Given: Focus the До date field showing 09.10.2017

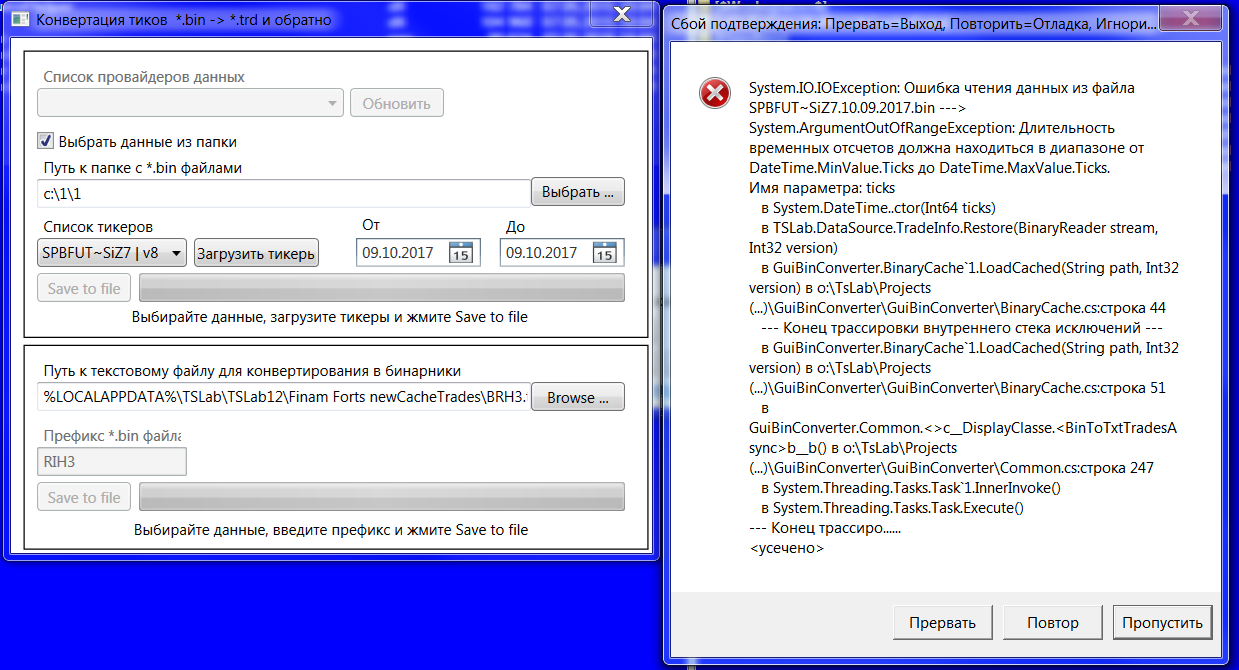Looking at the screenshot, I should [x=562, y=253].
